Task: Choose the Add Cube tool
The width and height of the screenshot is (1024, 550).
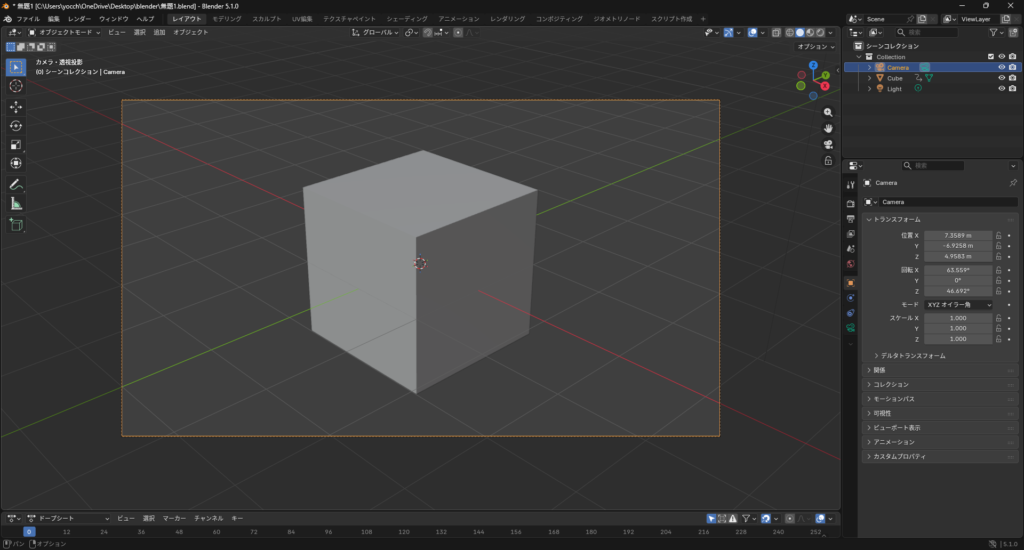Action: (x=16, y=226)
